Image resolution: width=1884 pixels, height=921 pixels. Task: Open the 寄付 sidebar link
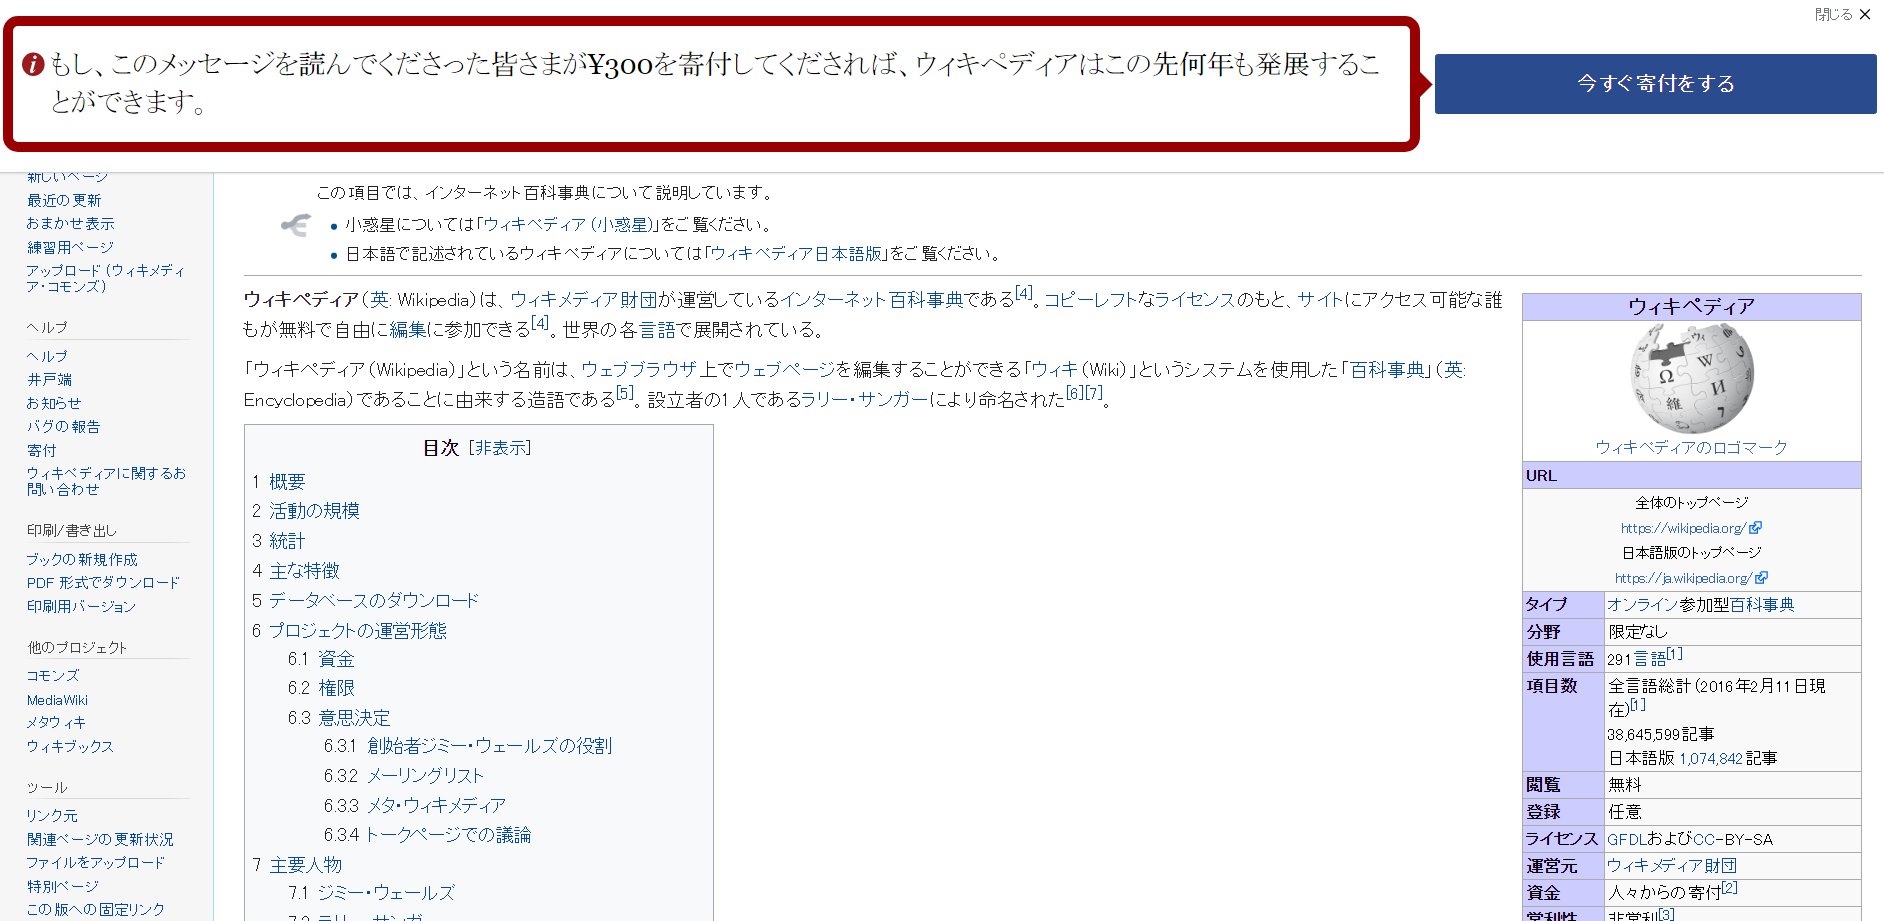tap(42, 450)
